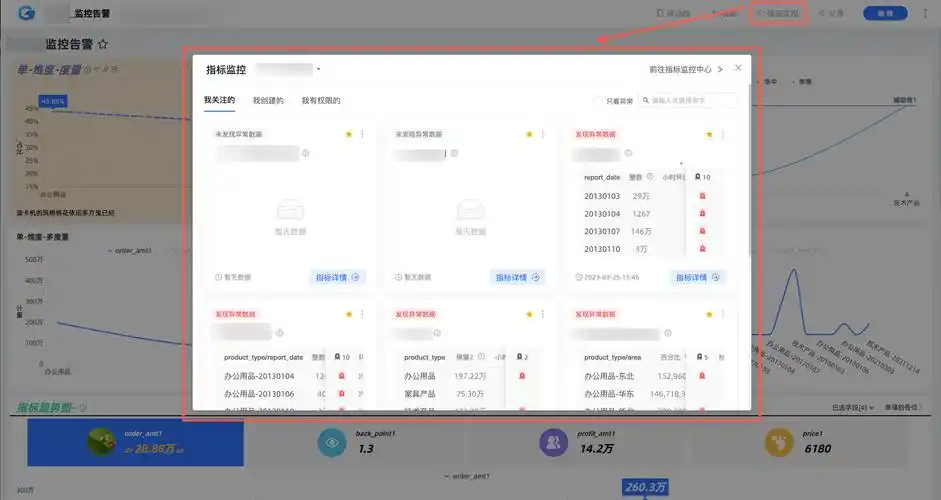This screenshot has width=941, height=500.
Task: Click the 办公用品-华东 row
Action: coord(651,394)
